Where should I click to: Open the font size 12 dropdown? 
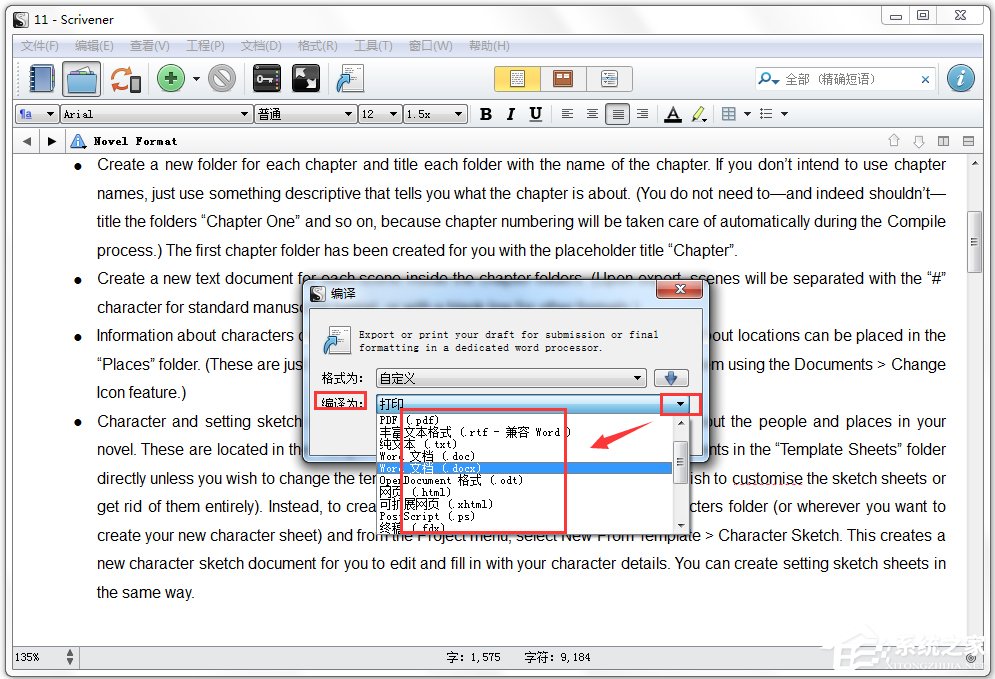pos(379,114)
